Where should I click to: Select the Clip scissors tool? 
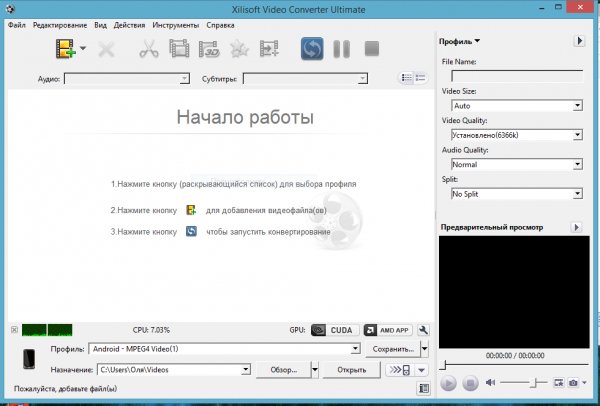(x=149, y=49)
